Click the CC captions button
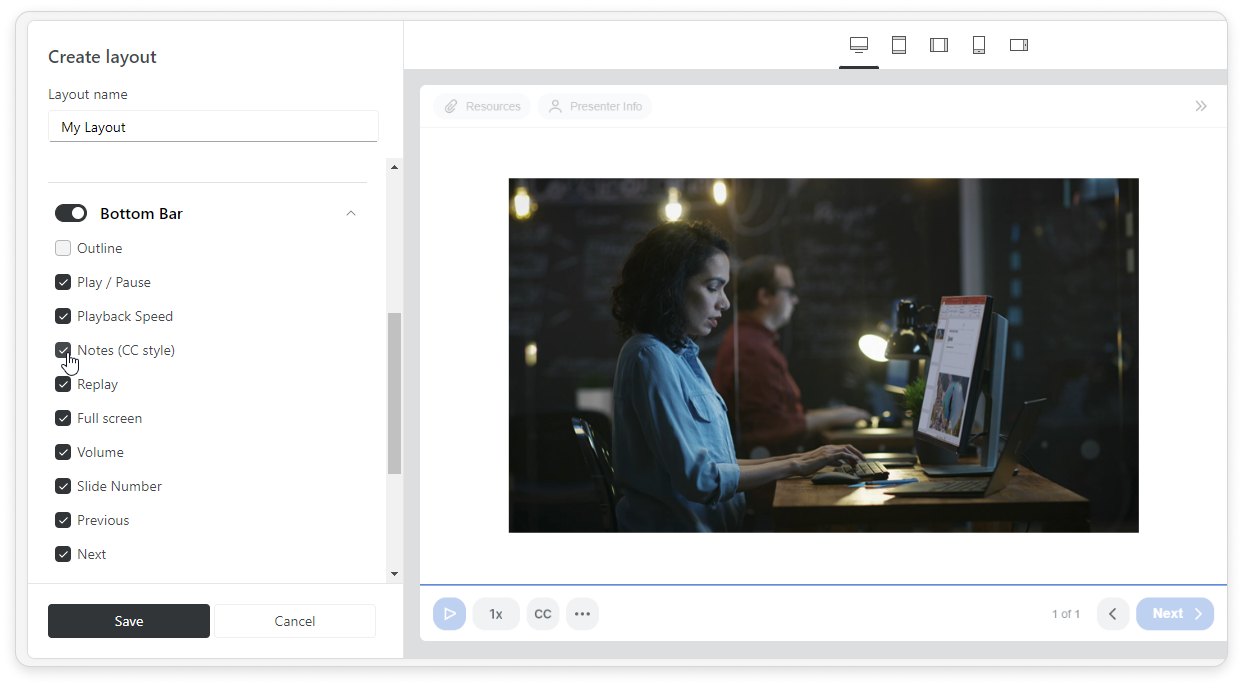This screenshot has height=686, width=1243. tap(542, 614)
